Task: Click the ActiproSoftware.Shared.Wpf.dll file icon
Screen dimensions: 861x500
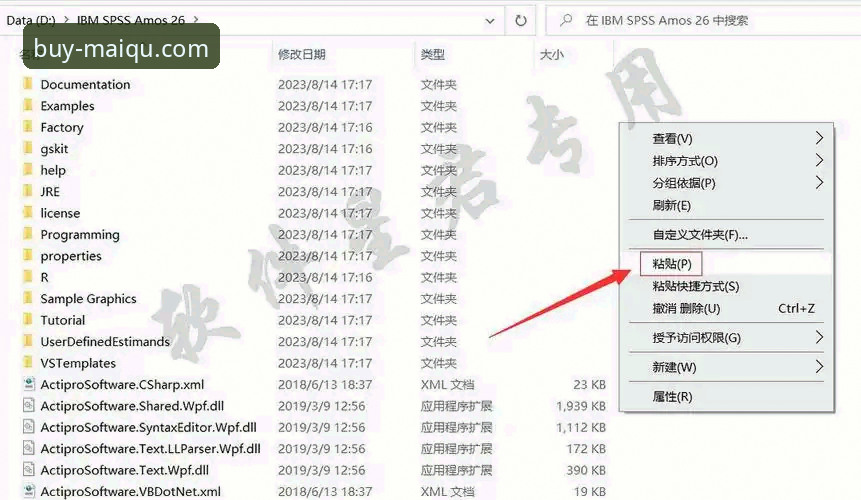Action: (x=29, y=406)
